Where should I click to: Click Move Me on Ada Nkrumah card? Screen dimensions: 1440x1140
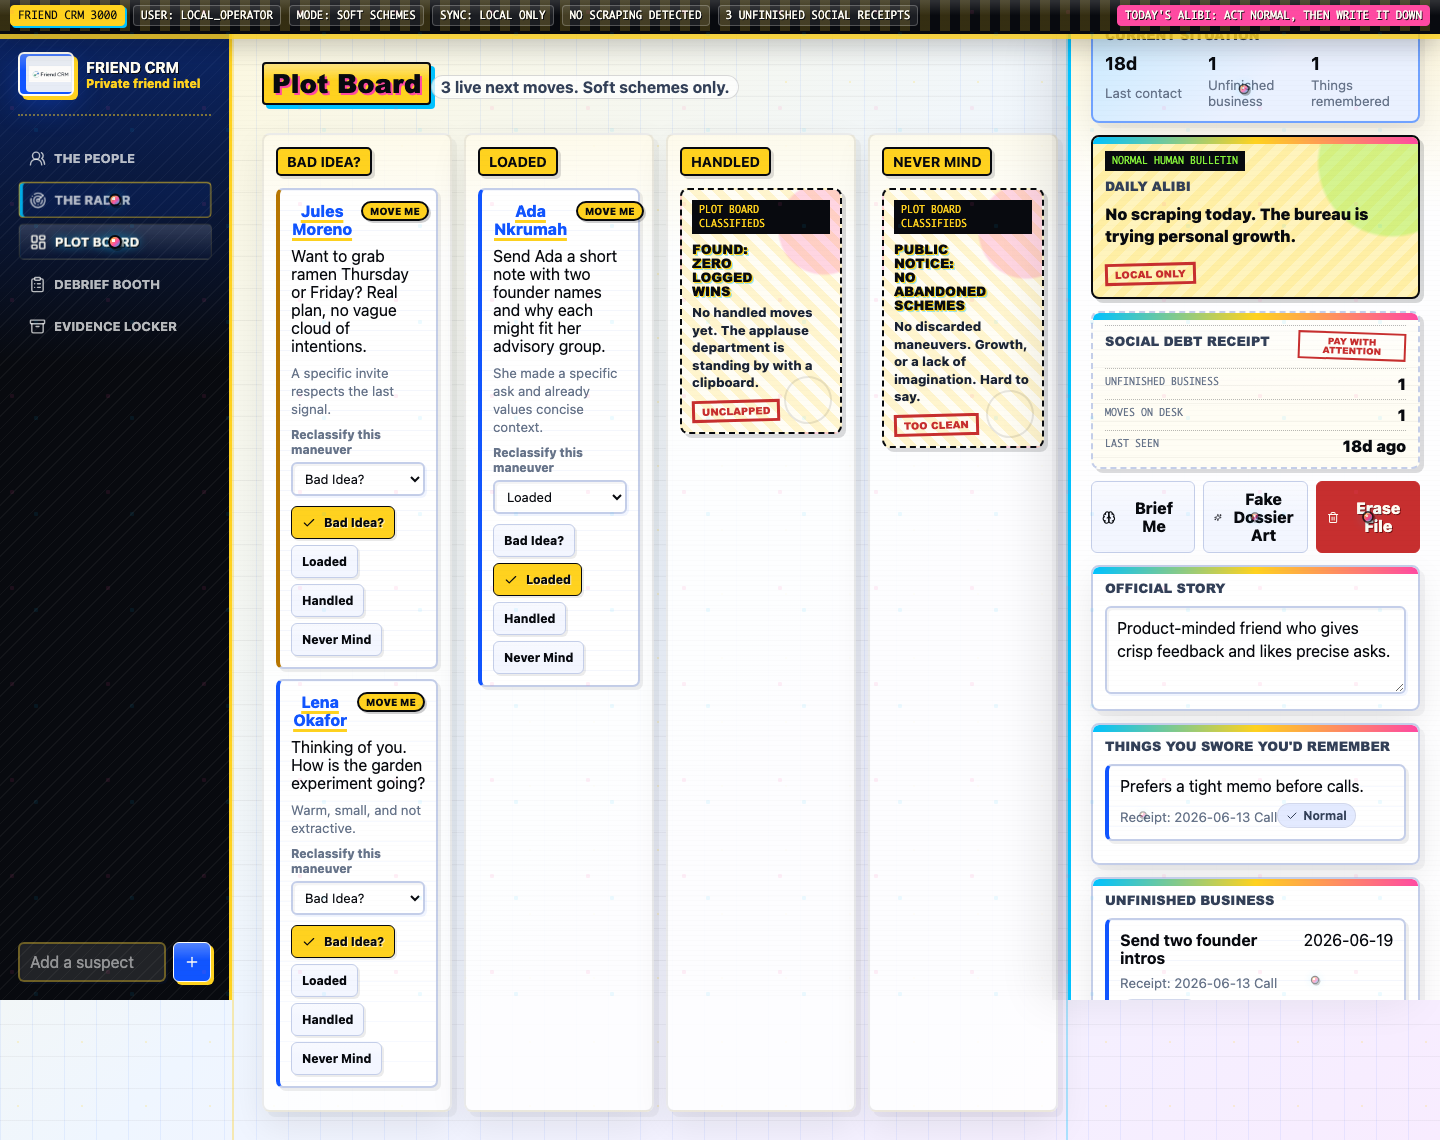[x=609, y=211]
